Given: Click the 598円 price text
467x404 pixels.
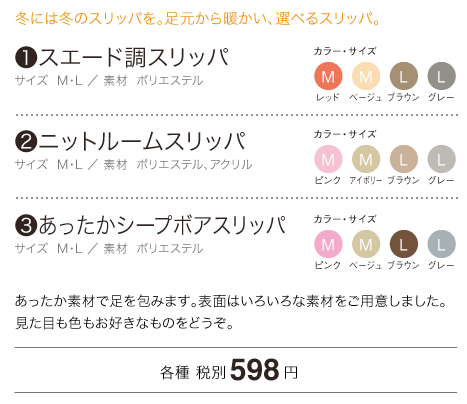Looking at the screenshot, I should coord(264,370).
